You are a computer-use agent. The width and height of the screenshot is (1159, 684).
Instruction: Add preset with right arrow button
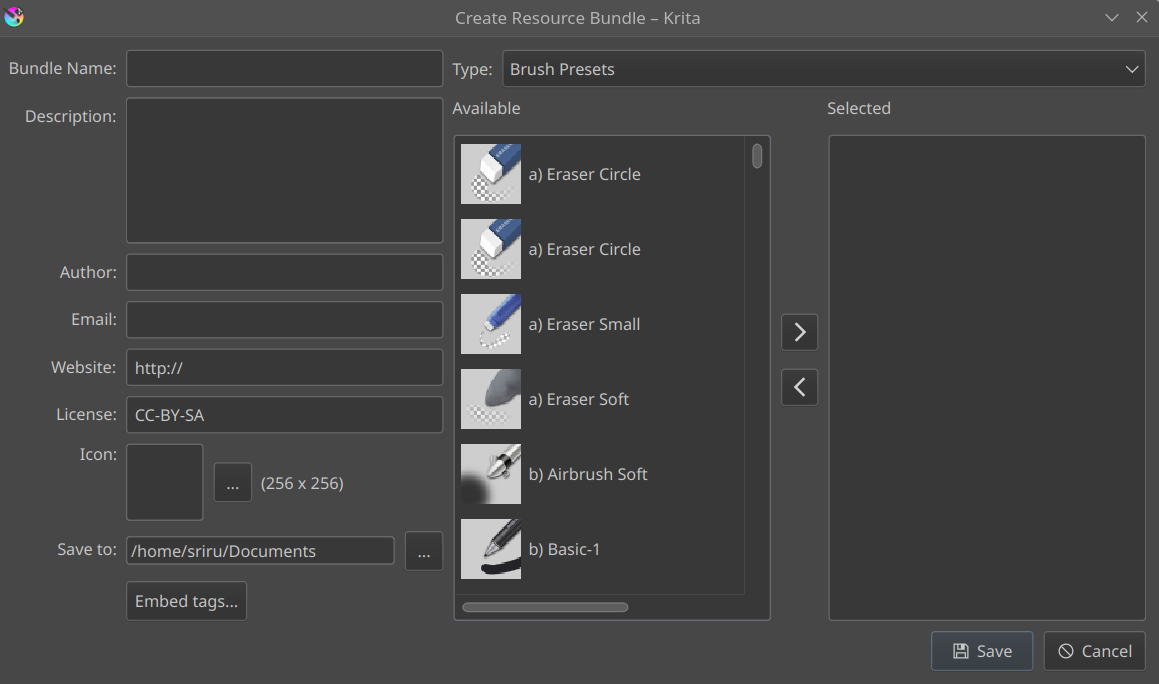click(x=799, y=332)
